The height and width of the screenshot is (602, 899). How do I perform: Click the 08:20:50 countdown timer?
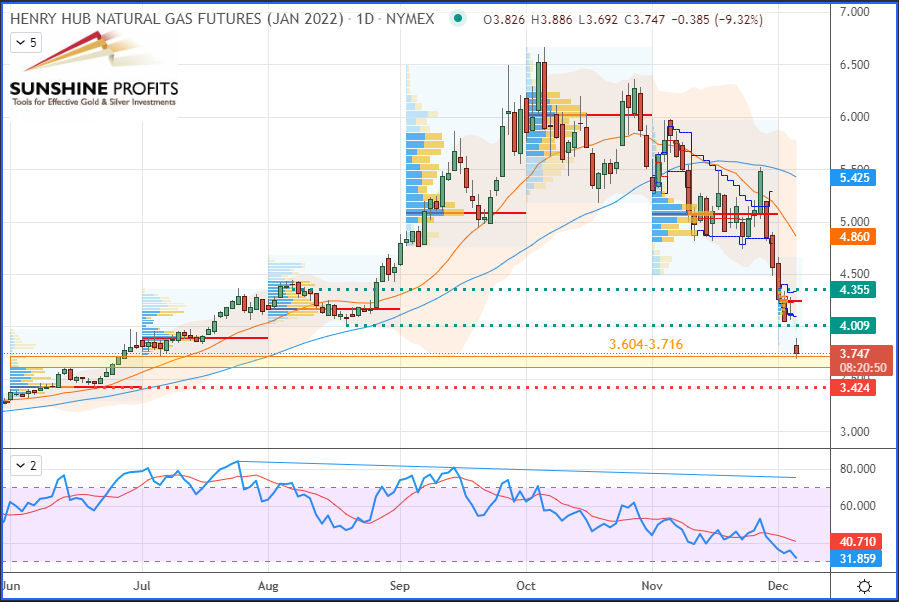pos(862,368)
